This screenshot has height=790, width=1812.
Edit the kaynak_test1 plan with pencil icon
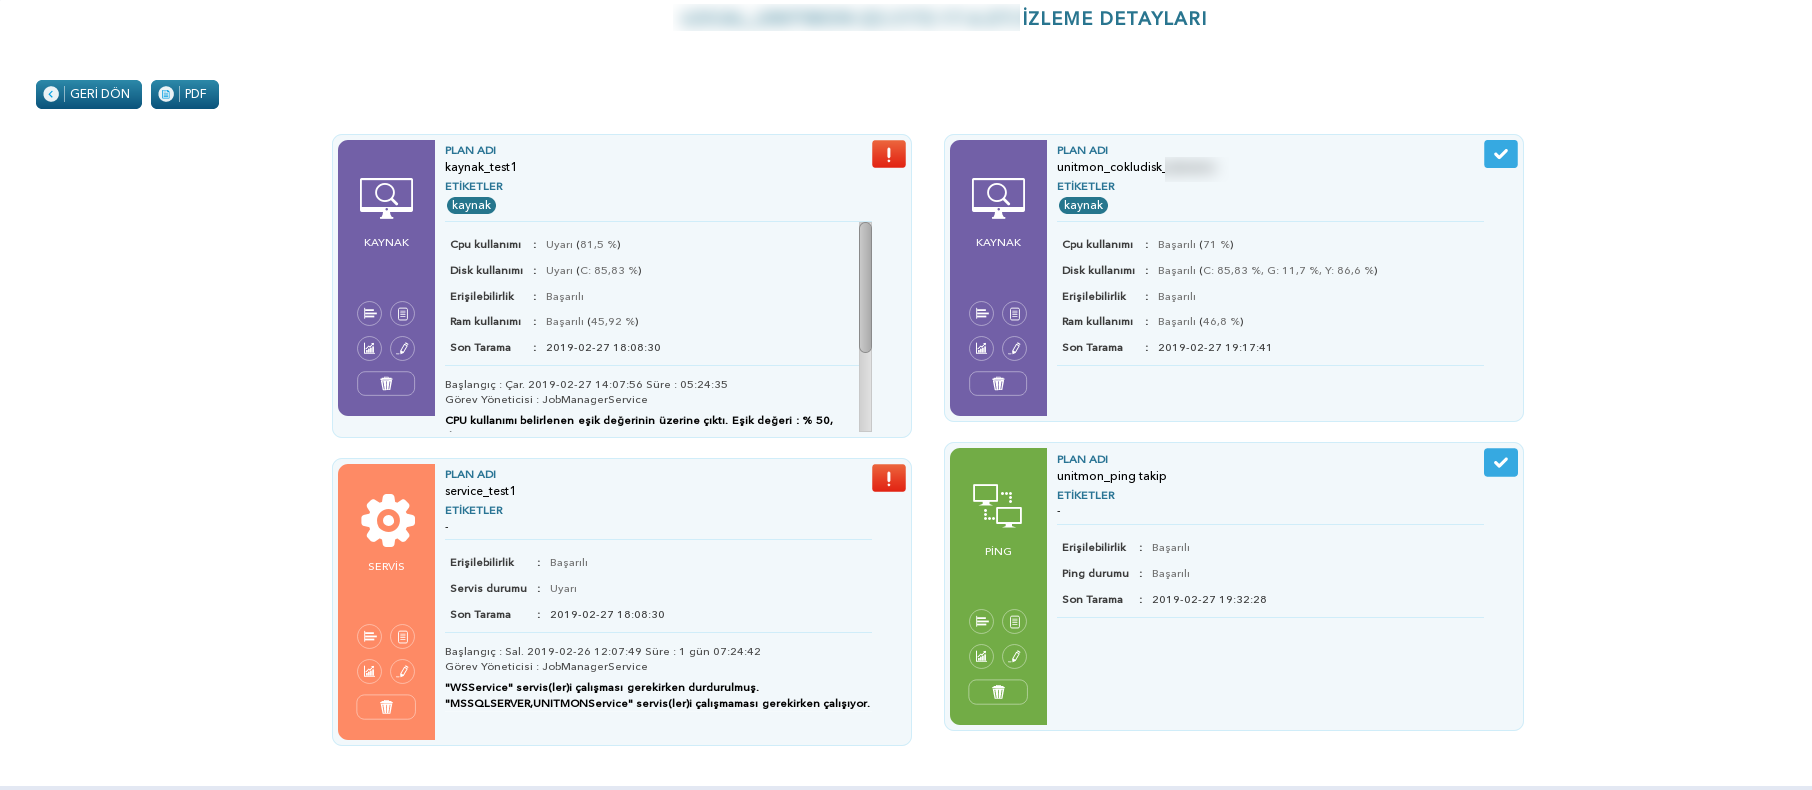click(402, 348)
